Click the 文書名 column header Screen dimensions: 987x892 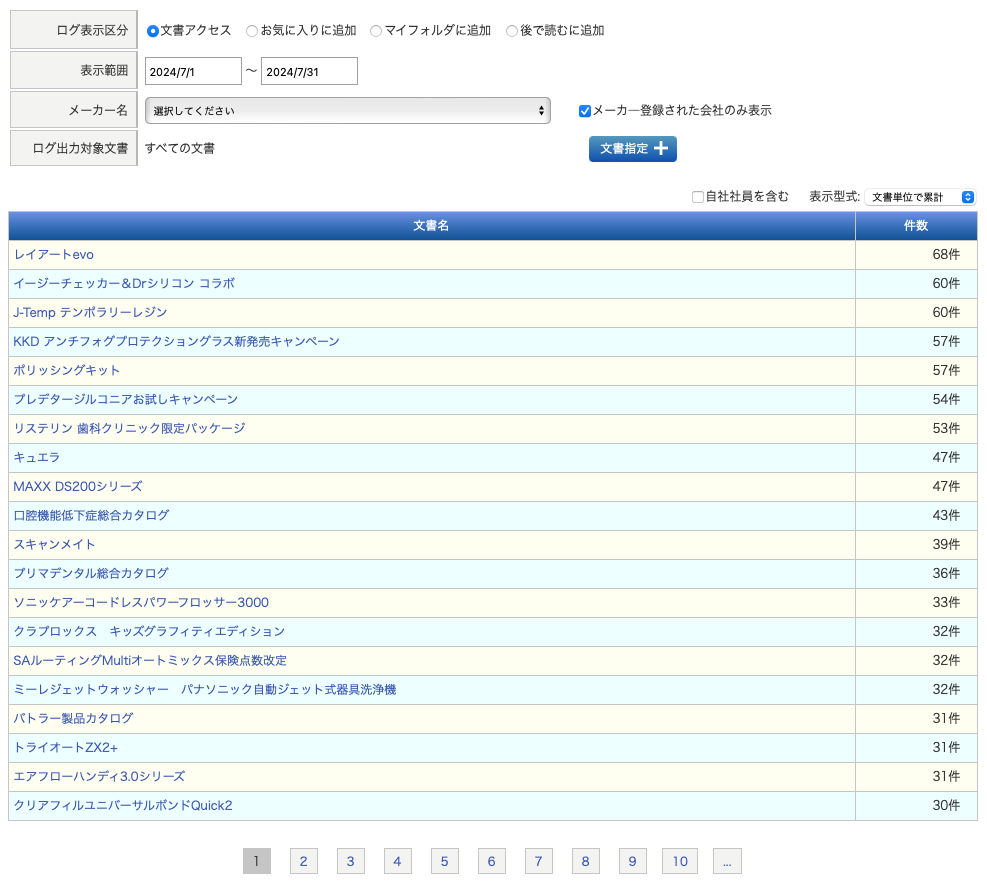431,225
